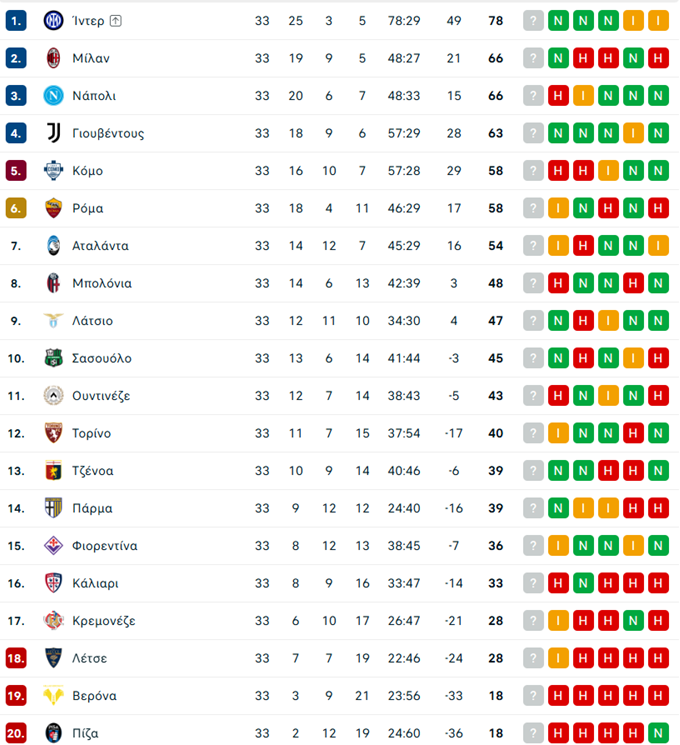Click the gray '?' badge in Πίζα's row
This screenshot has height=745, width=680.
[533, 733]
